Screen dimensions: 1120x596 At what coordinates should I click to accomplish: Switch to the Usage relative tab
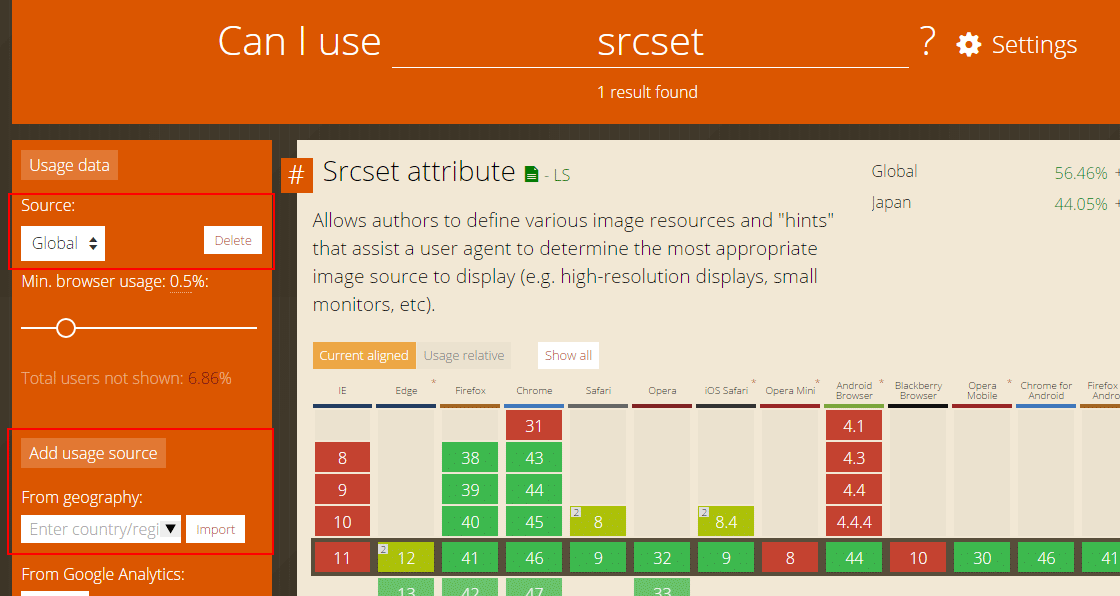464,355
